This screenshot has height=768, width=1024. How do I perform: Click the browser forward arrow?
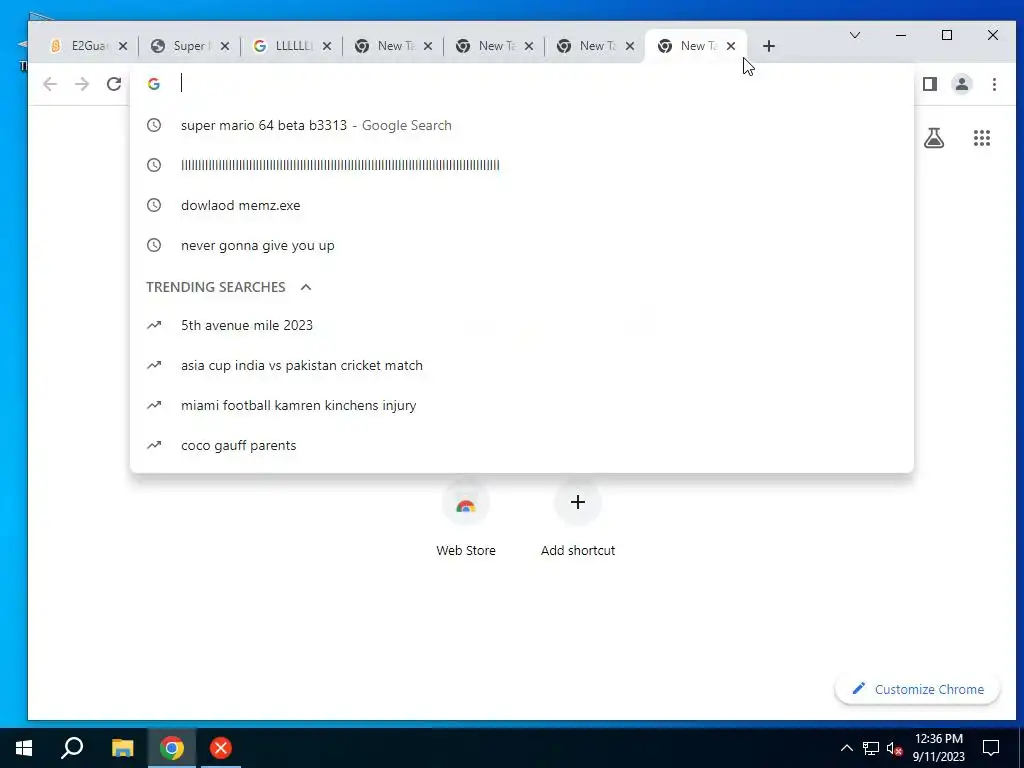pos(82,84)
